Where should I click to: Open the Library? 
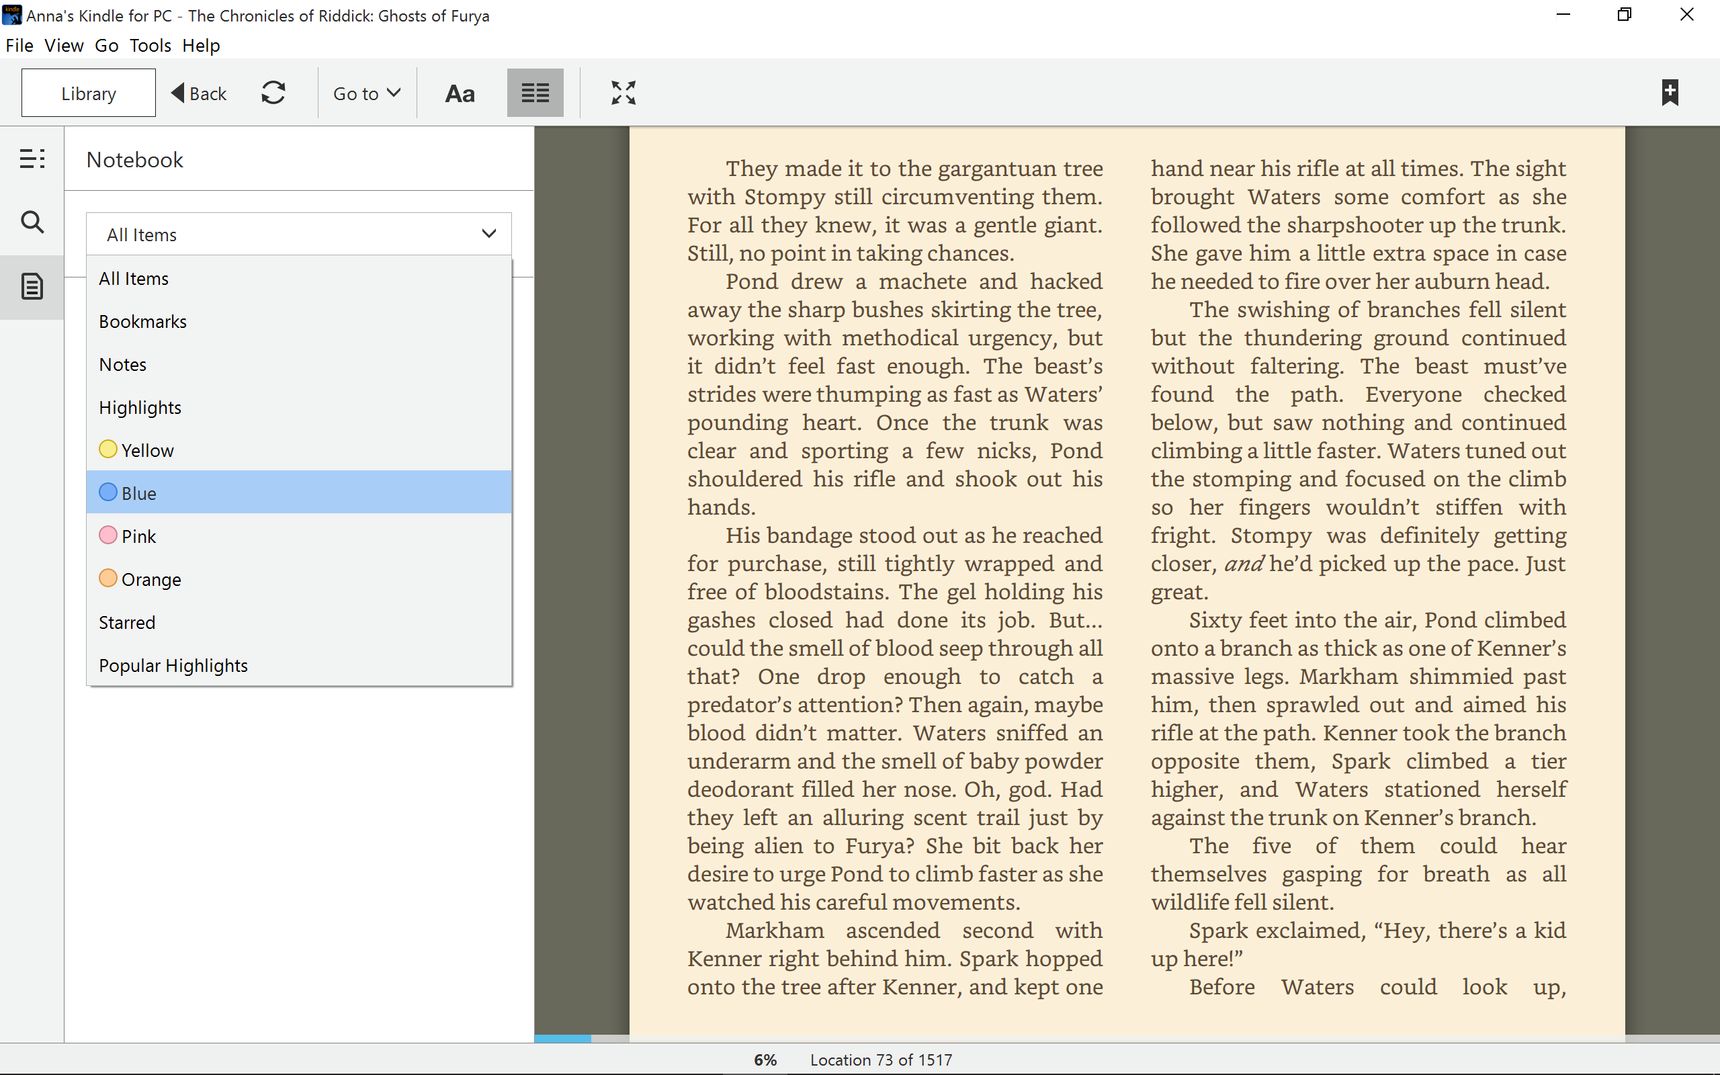88,93
